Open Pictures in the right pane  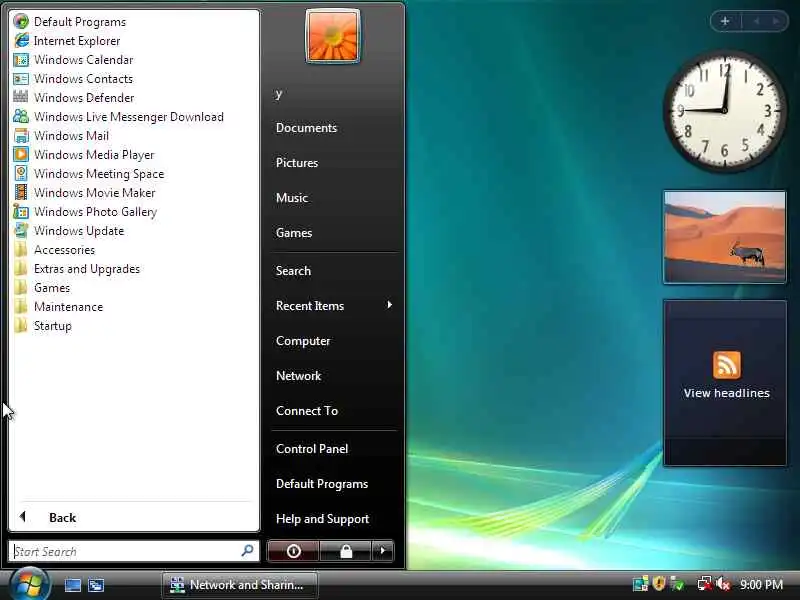point(297,163)
